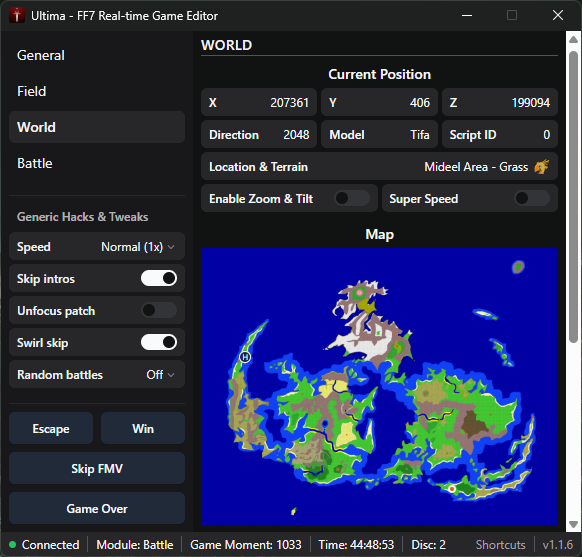Screen dimensions: 582x557
Task: Open the General section
Action: coord(97,56)
